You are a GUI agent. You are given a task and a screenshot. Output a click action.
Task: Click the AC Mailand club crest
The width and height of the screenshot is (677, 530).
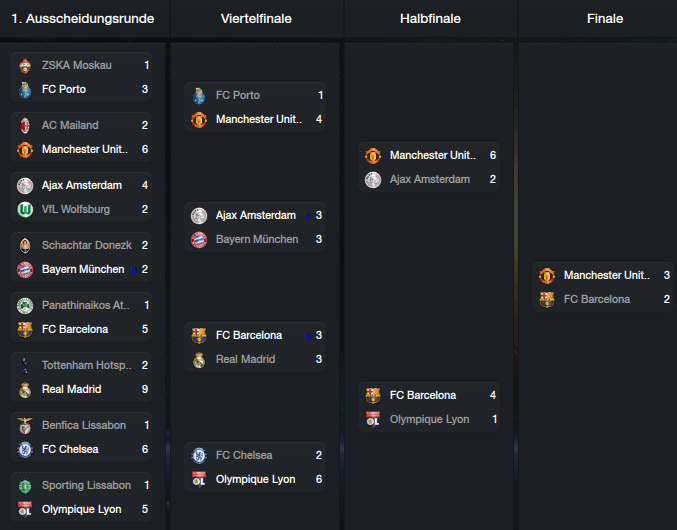25,126
